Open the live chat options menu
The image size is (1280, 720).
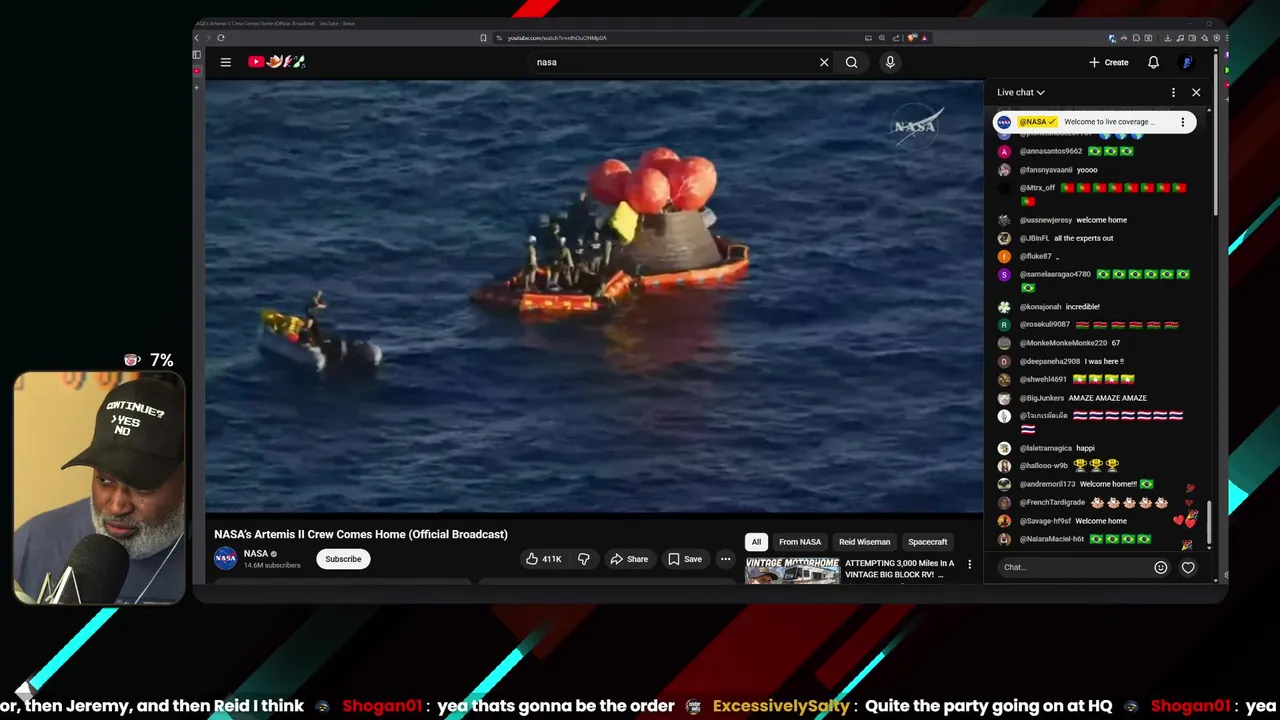[1173, 92]
